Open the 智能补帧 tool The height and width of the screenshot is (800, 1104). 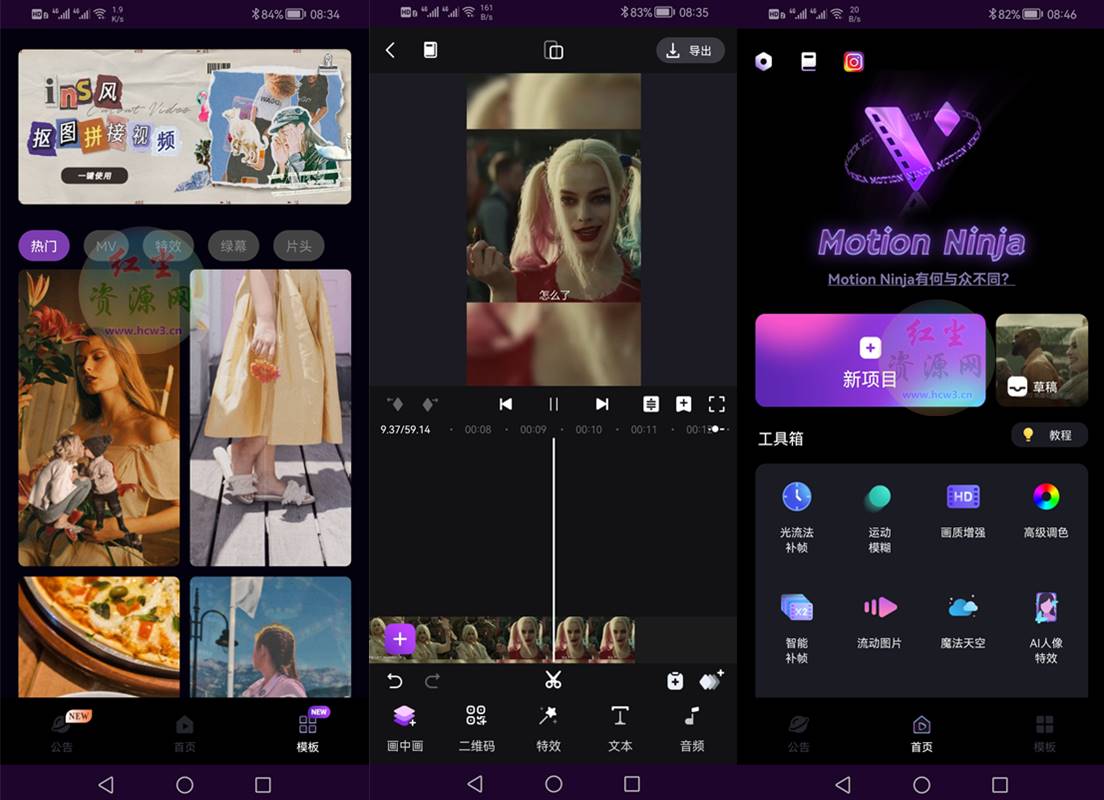click(796, 608)
